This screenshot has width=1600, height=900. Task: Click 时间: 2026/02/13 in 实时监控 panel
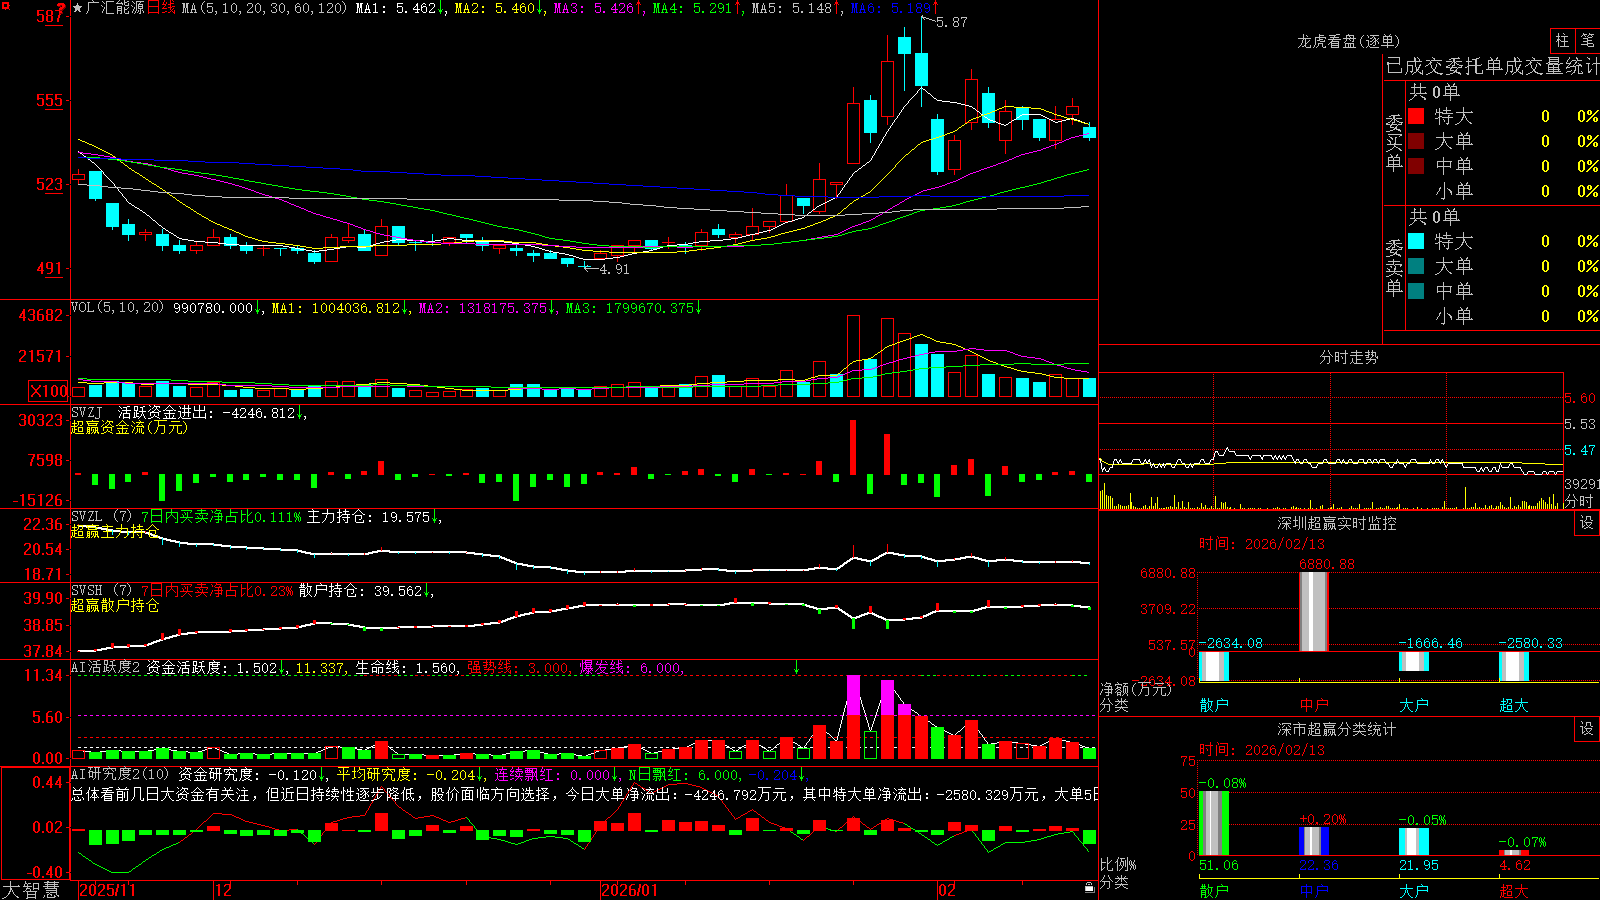[x=1262, y=544]
